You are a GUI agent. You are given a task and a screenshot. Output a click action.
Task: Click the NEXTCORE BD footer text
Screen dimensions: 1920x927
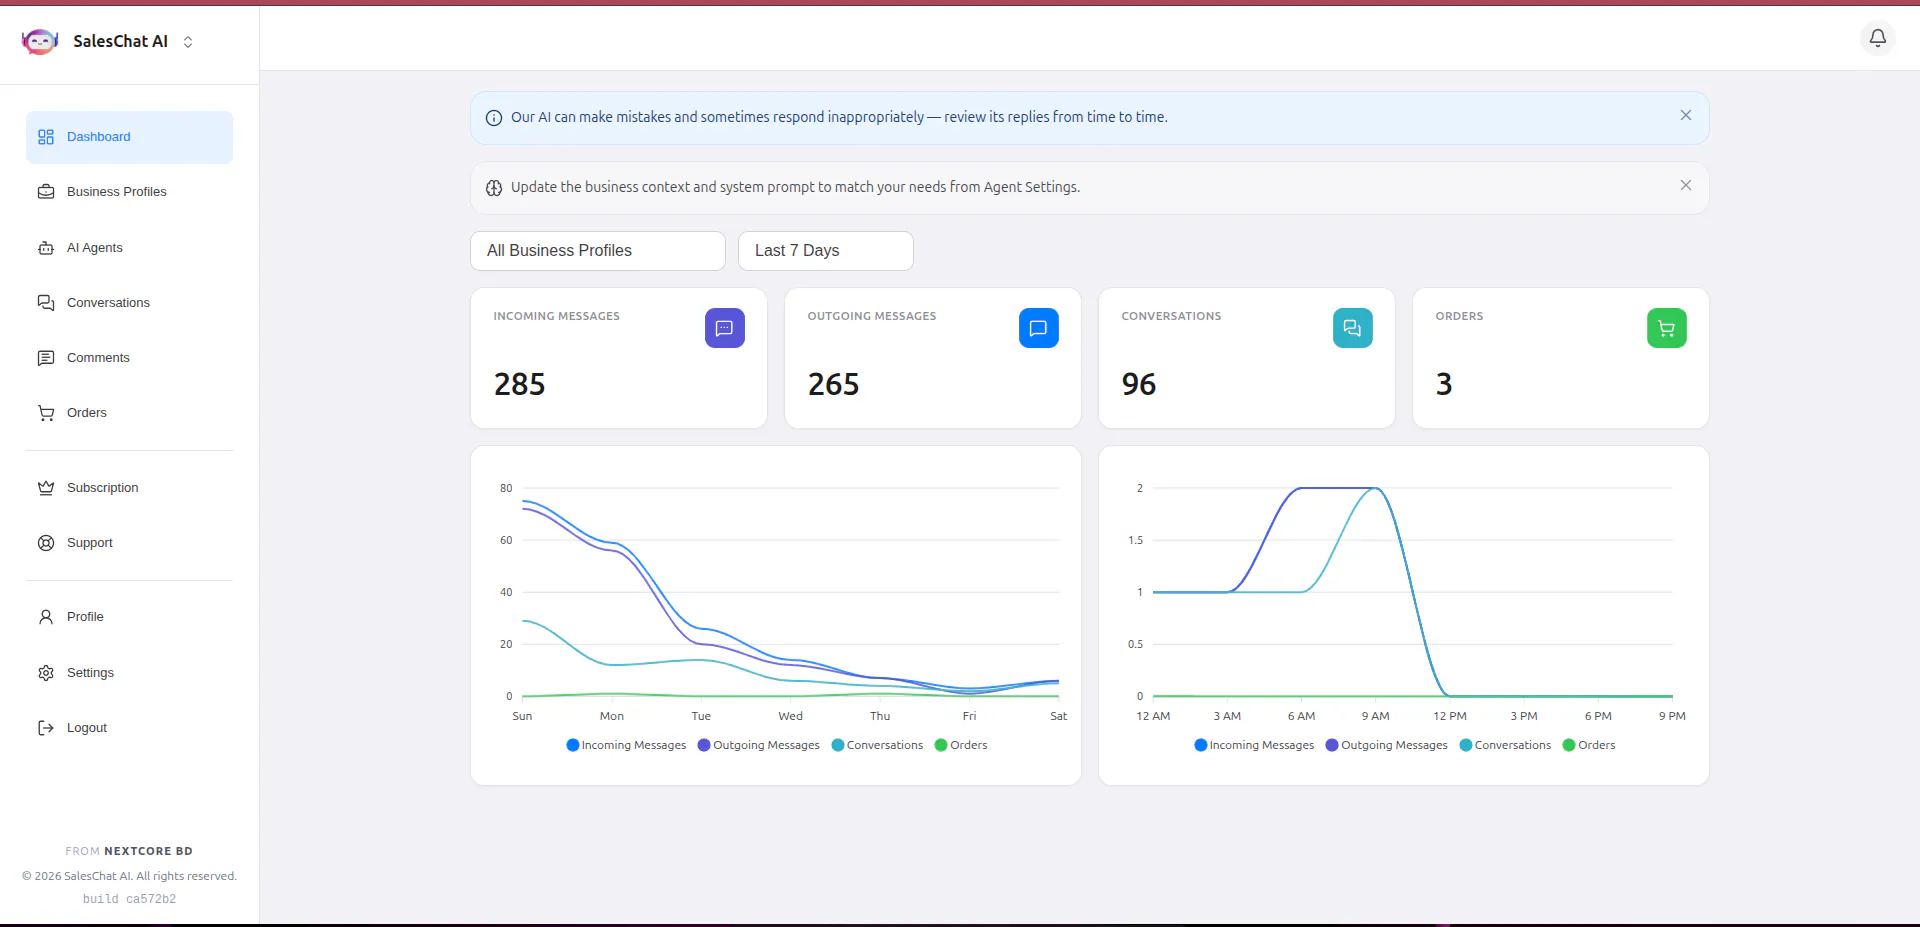[x=148, y=851]
